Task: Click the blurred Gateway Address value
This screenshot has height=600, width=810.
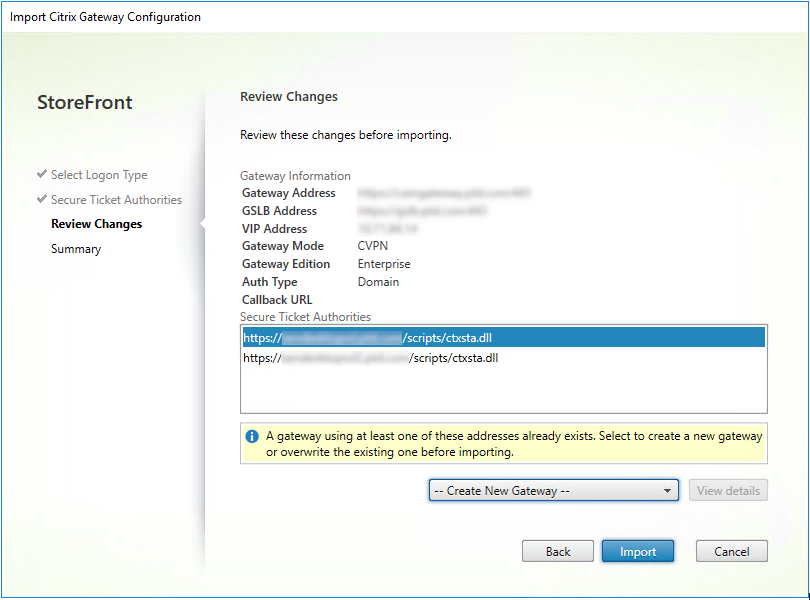Action: (444, 193)
